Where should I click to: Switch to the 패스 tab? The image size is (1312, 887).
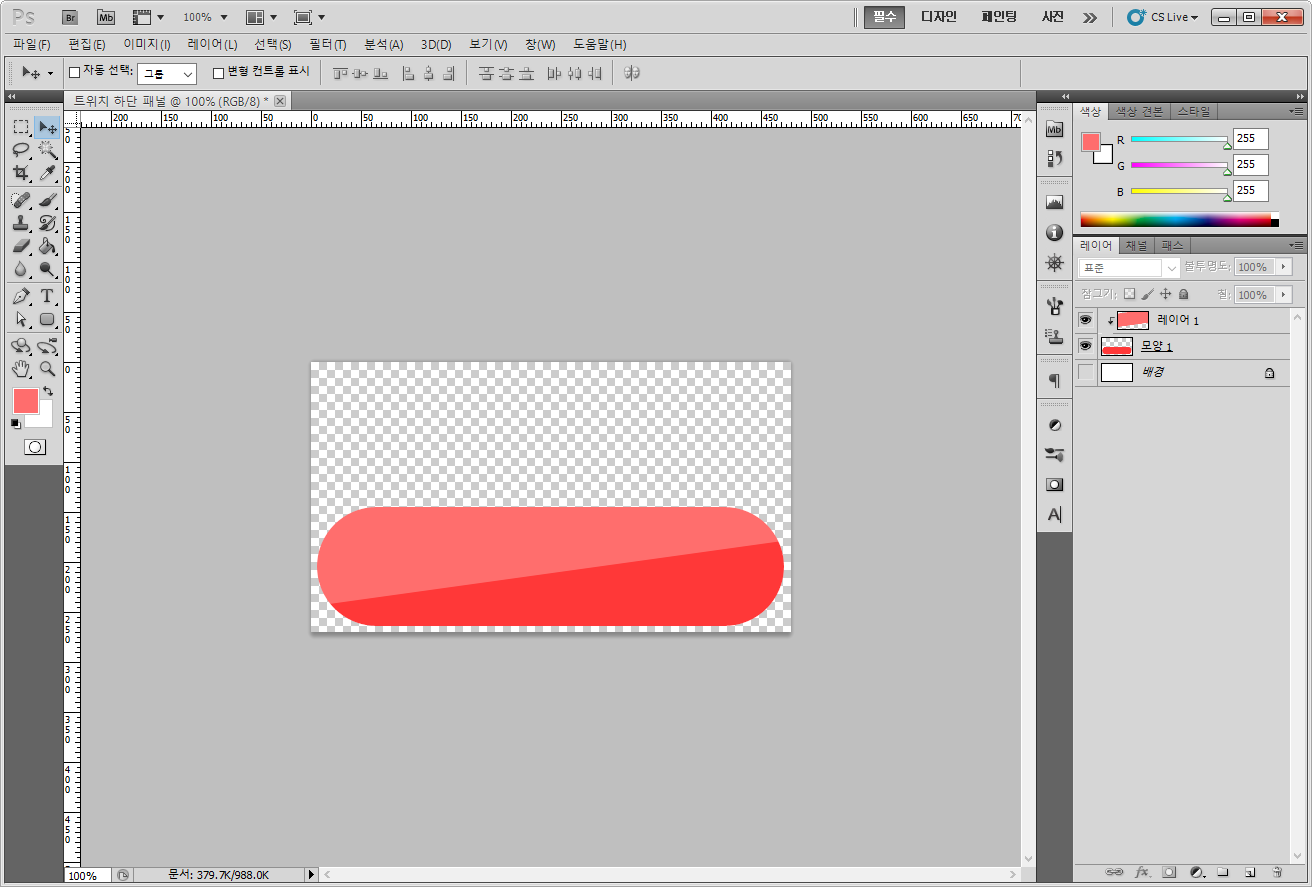(1172, 245)
